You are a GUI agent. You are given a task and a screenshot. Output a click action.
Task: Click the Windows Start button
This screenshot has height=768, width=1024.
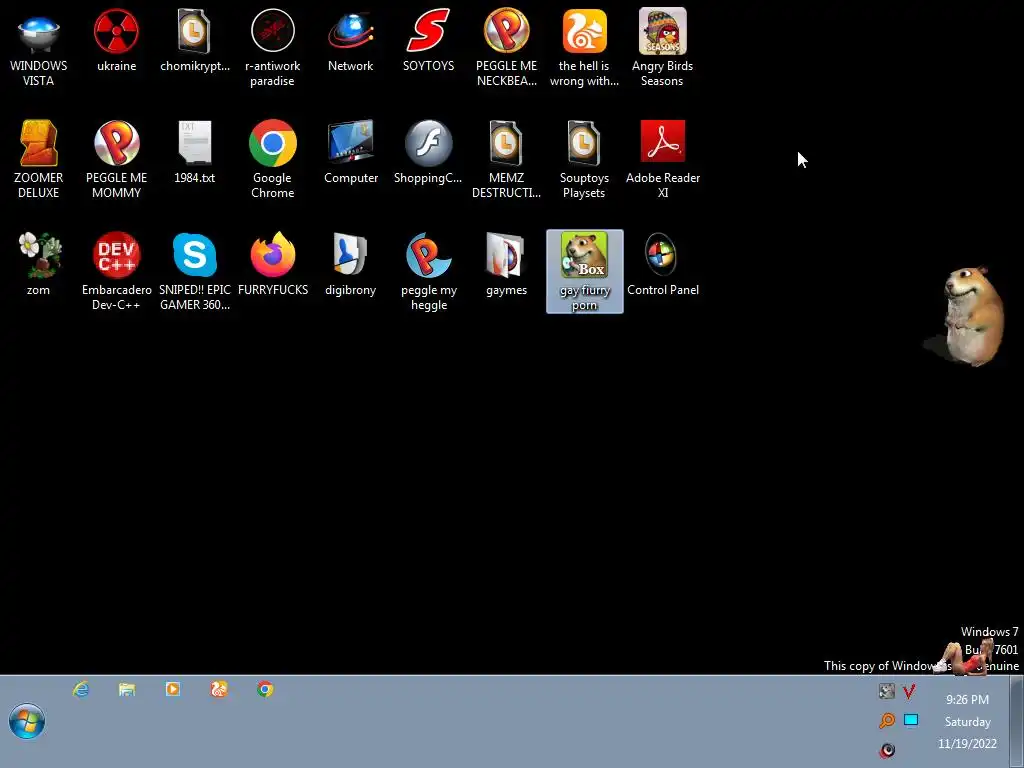point(27,721)
